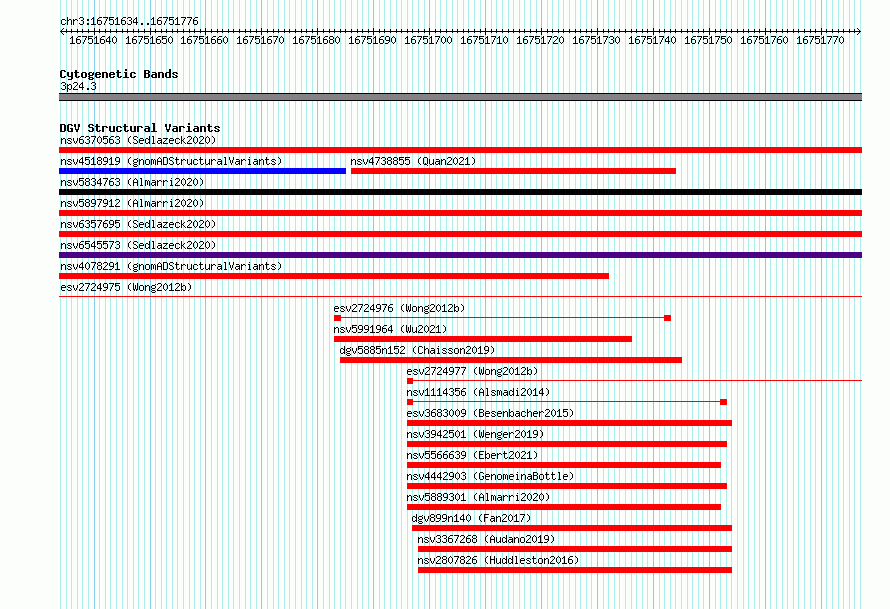Open nsv5897912 (Almarri2020) variant label
Viewport: 890px width, 609px height.
click(132, 203)
